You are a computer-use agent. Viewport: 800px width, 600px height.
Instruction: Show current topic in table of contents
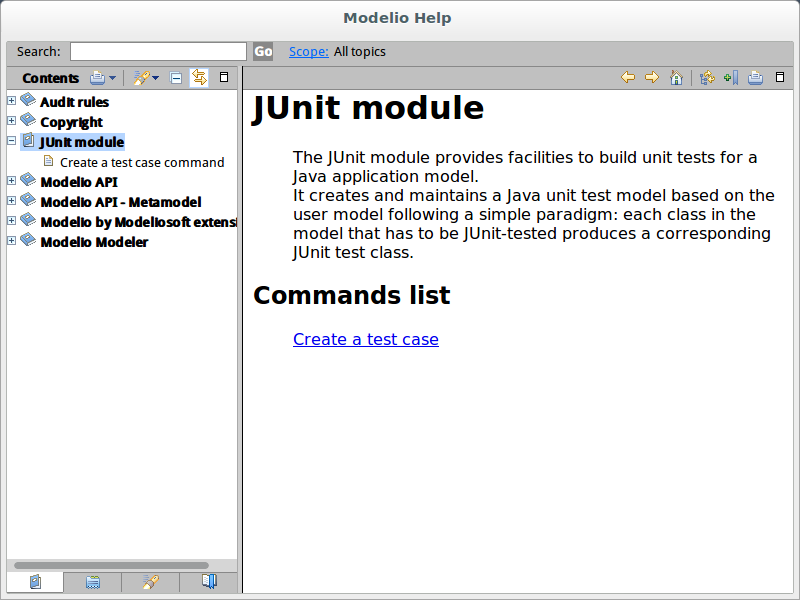[x=707, y=78]
